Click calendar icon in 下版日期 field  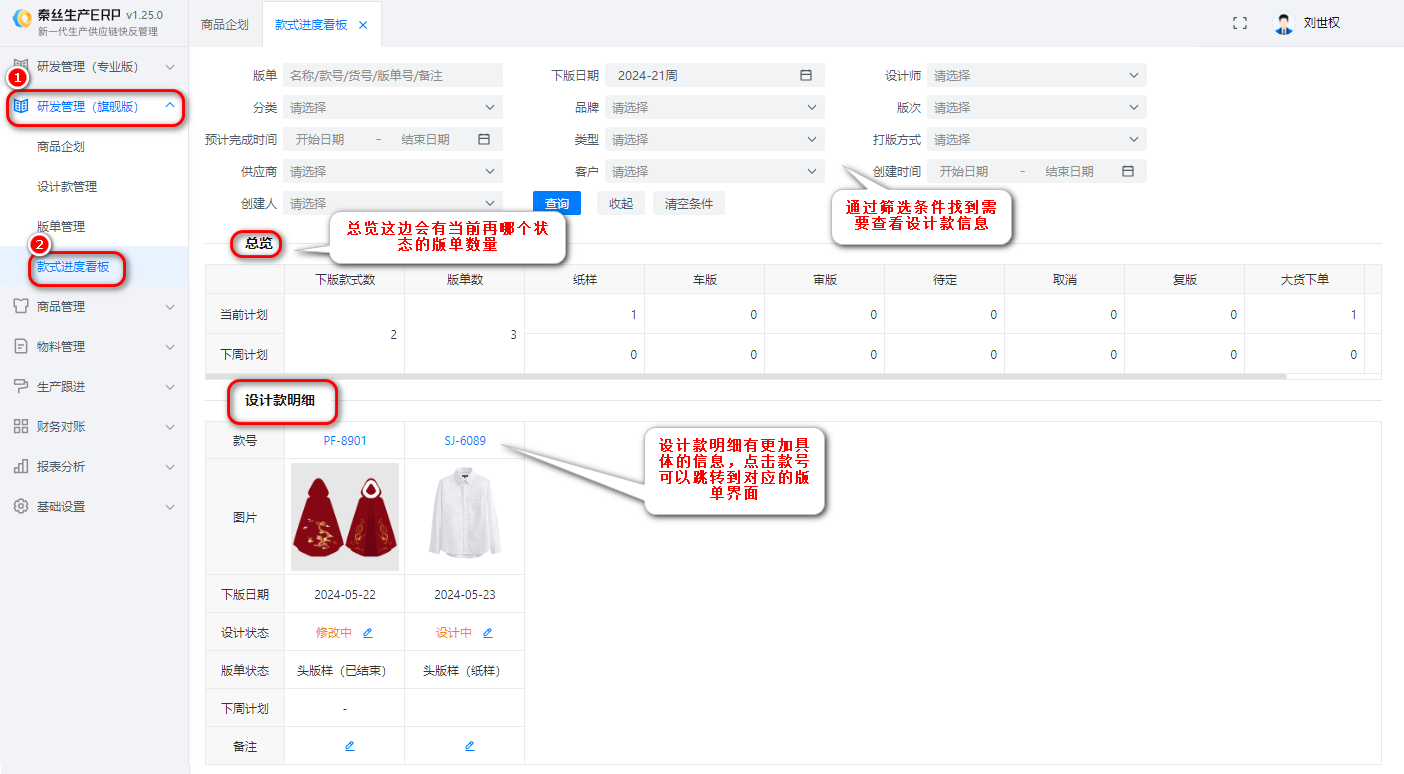coord(806,75)
